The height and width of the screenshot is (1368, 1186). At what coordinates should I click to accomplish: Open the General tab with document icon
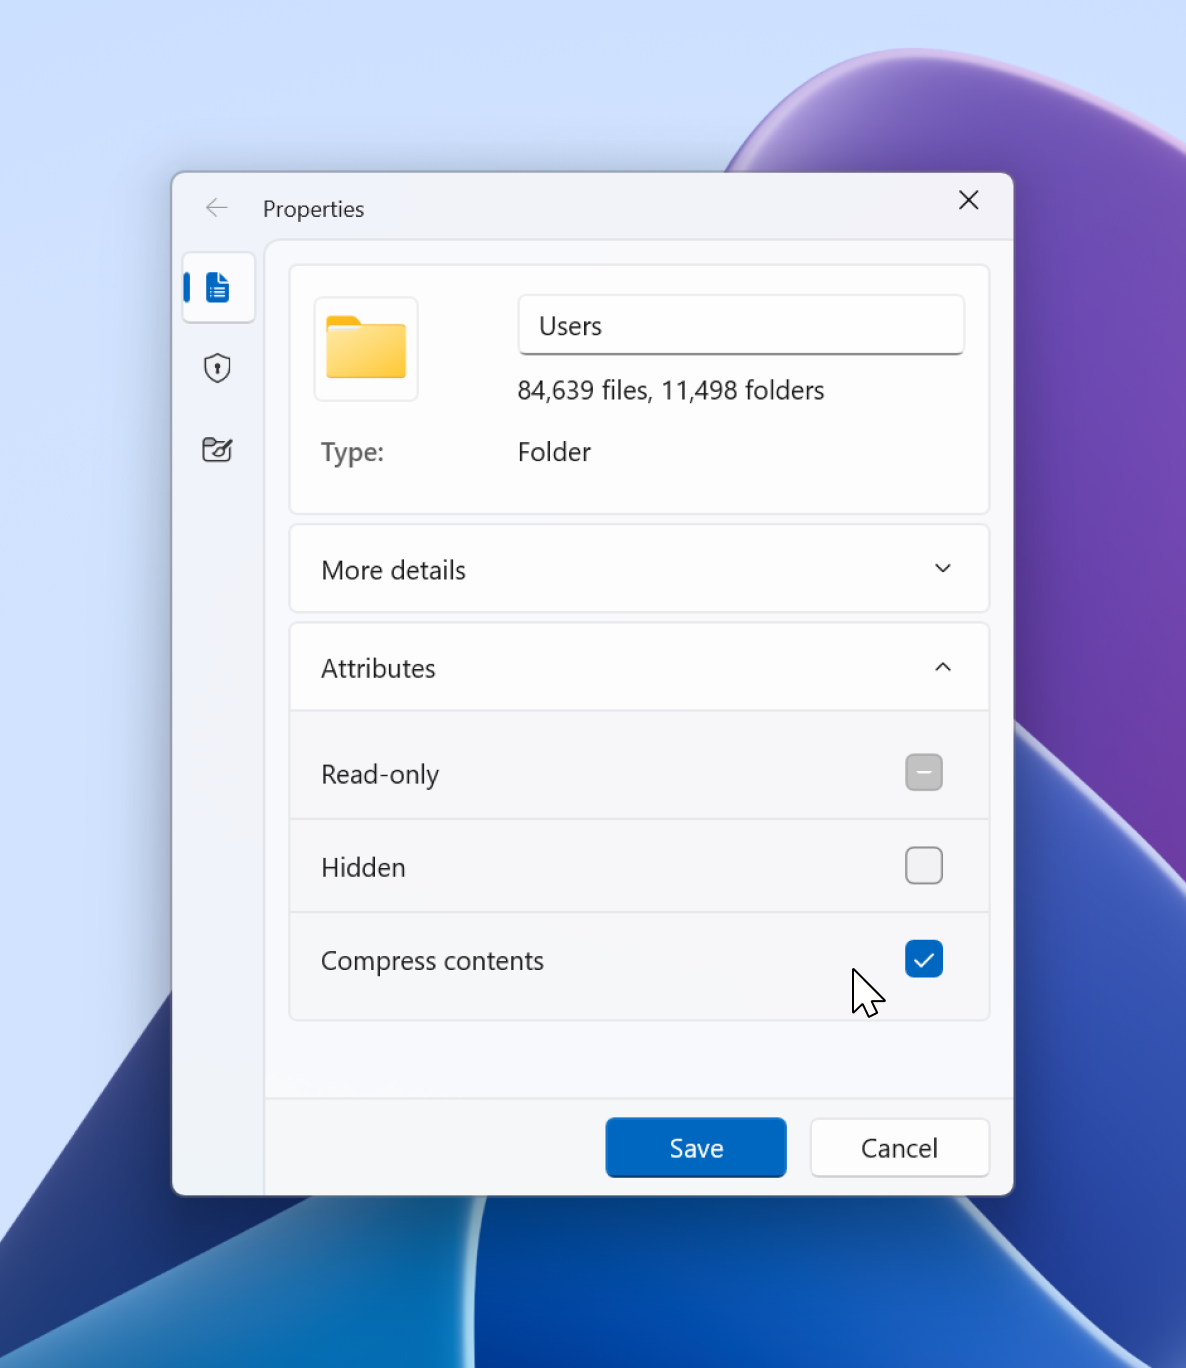[x=218, y=288]
